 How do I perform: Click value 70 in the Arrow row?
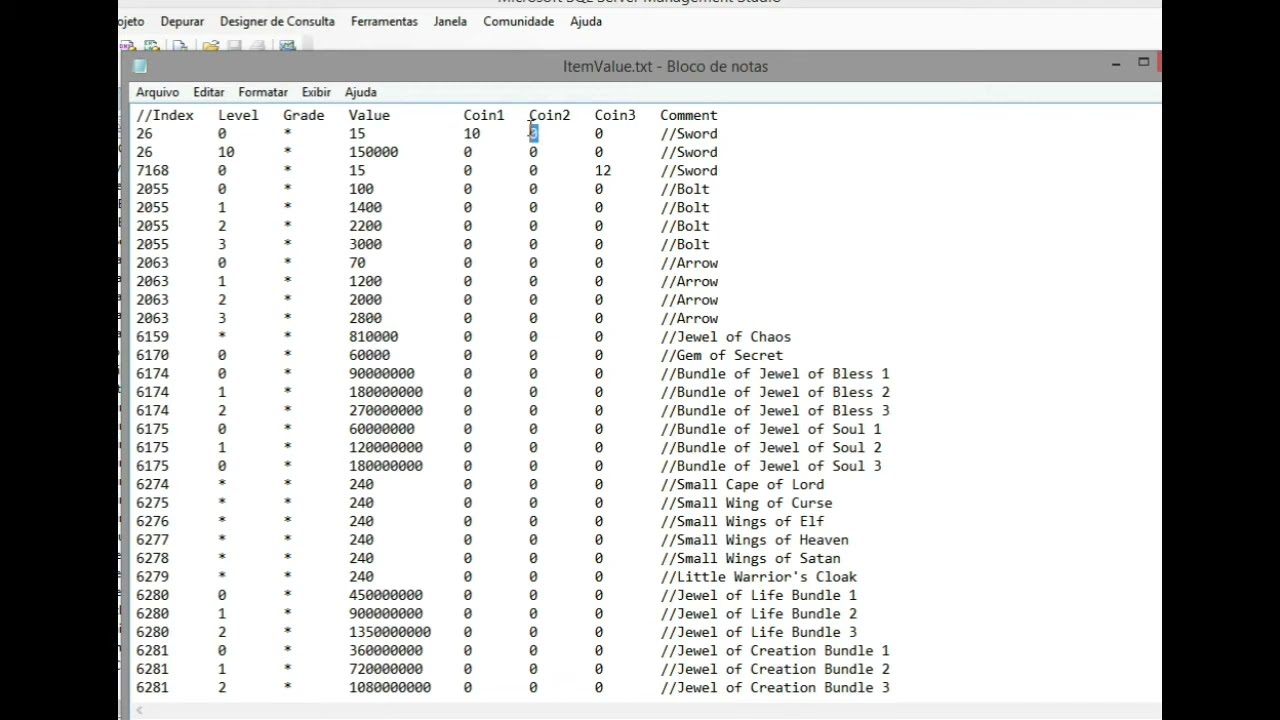tap(357, 263)
